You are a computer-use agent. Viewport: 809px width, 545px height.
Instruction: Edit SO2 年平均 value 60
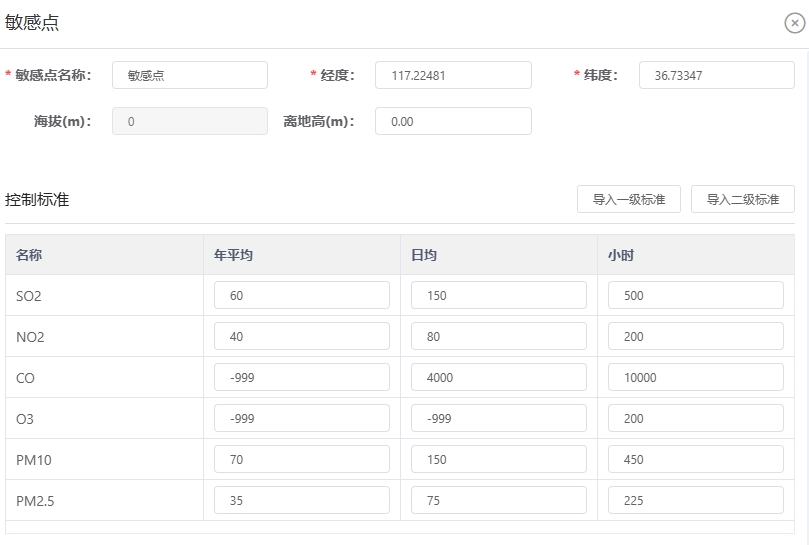[302, 295]
